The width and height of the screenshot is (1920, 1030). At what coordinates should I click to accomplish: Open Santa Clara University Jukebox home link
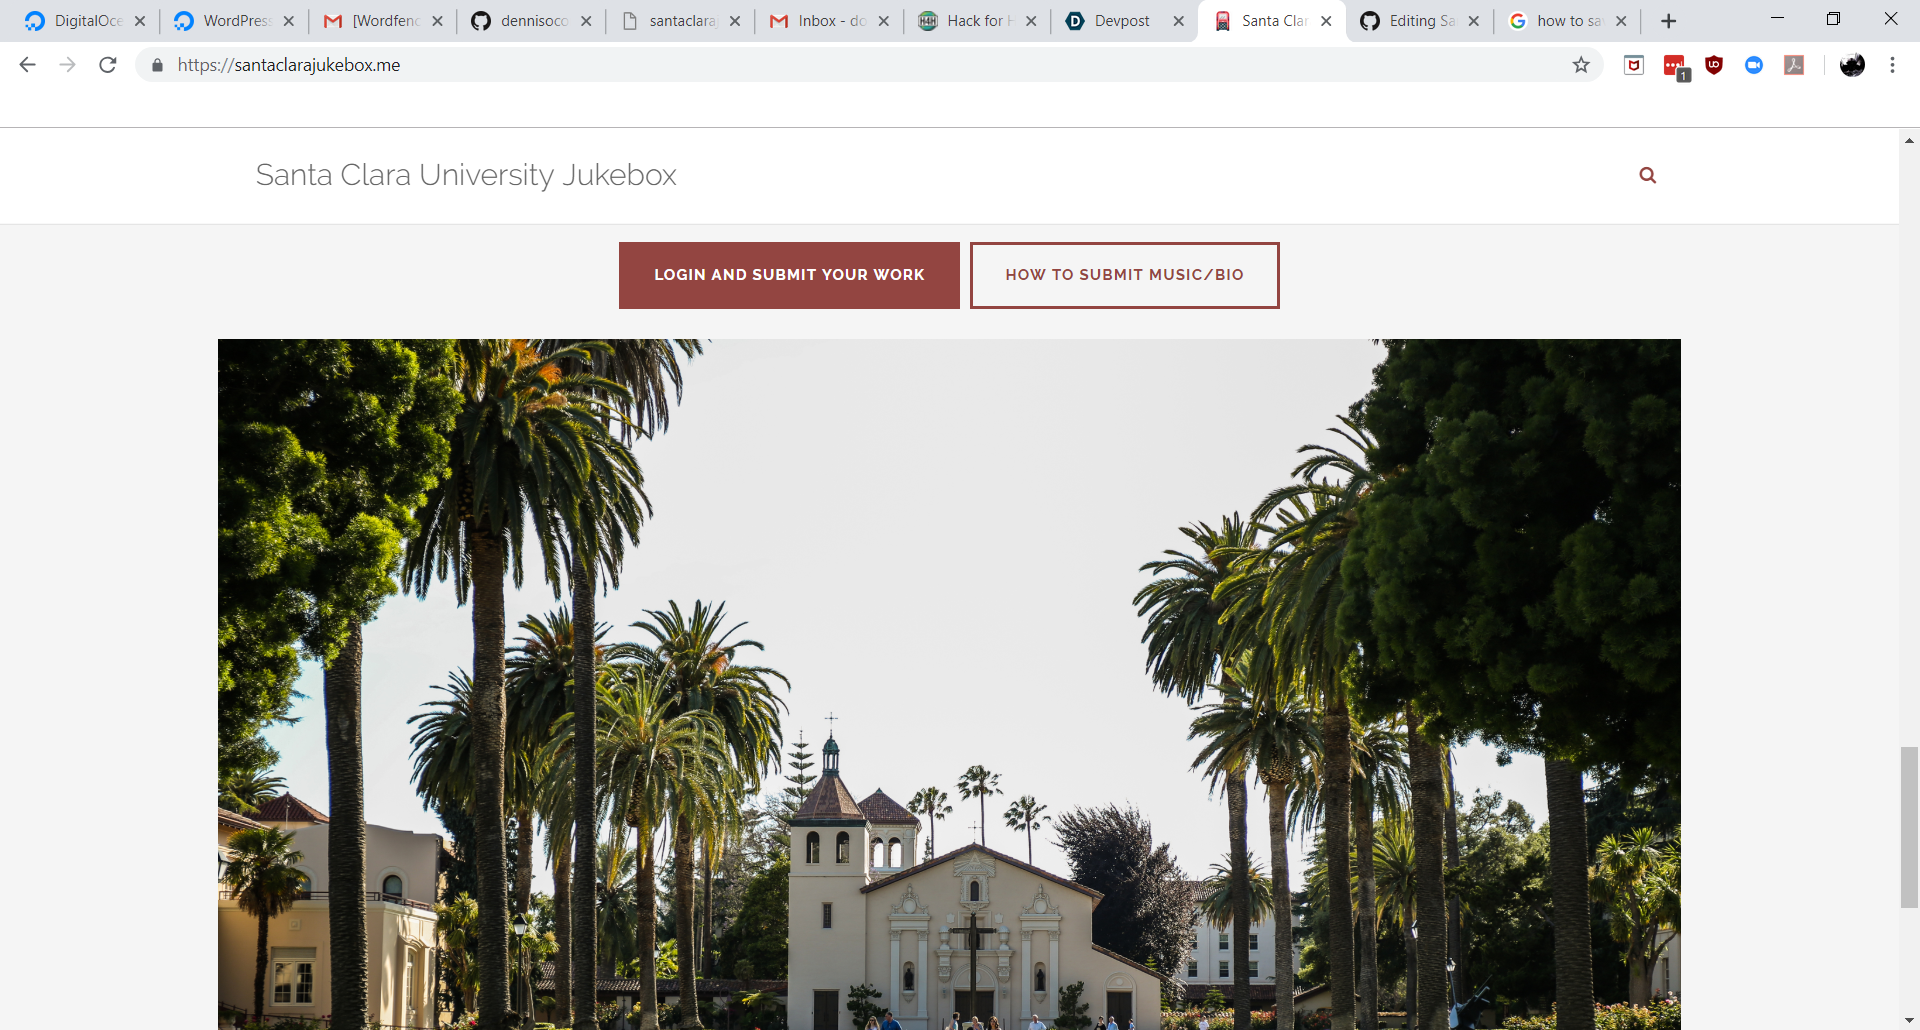coord(466,175)
